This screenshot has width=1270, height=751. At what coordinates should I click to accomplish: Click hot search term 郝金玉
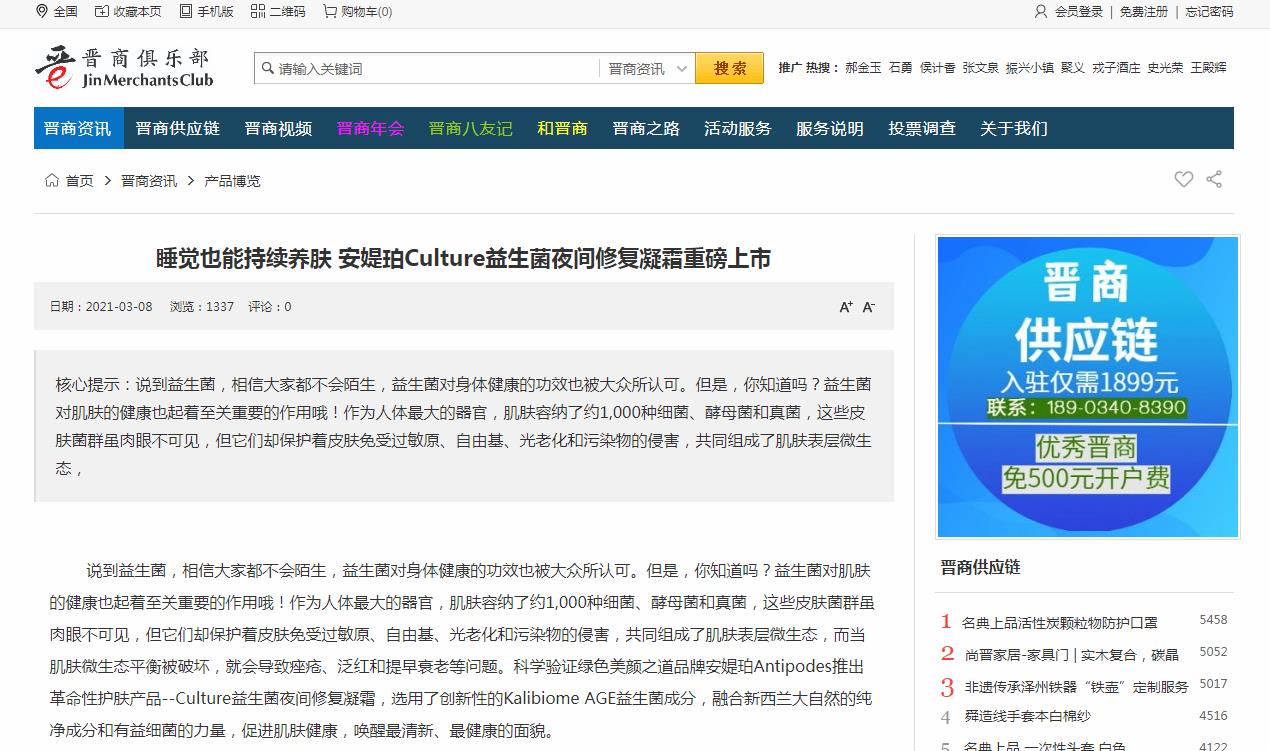pyautogui.click(x=863, y=68)
